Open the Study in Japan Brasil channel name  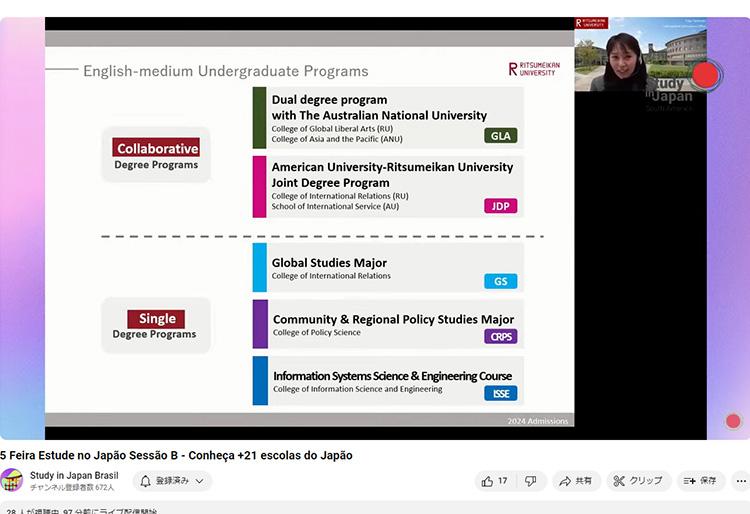coord(74,476)
